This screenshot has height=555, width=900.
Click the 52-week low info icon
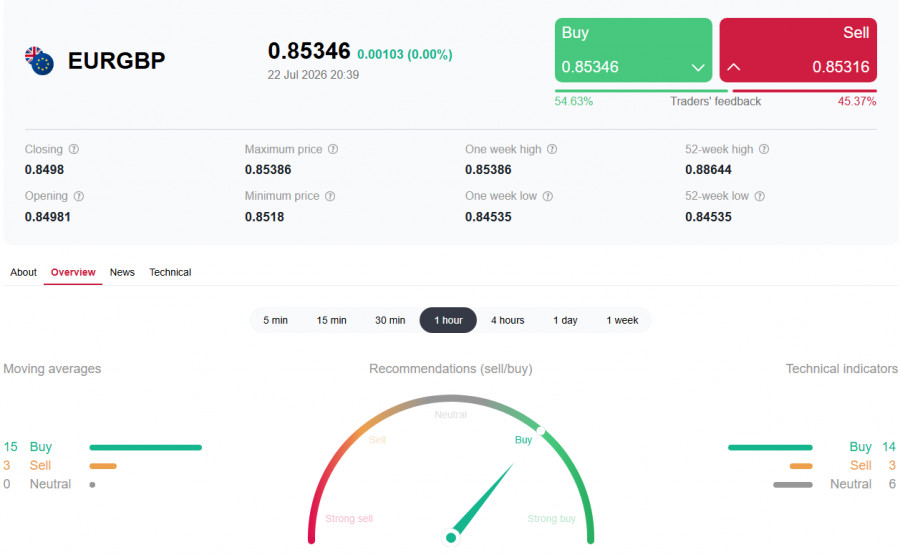(759, 196)
